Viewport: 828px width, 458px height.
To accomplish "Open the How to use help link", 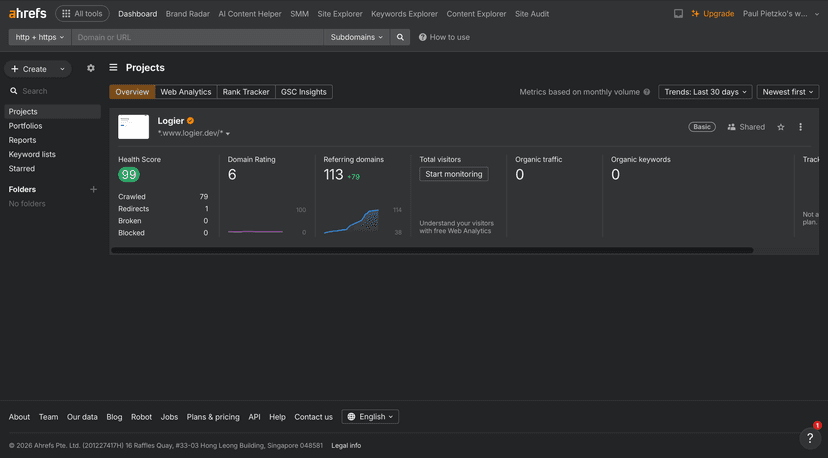I will (444, 37).
